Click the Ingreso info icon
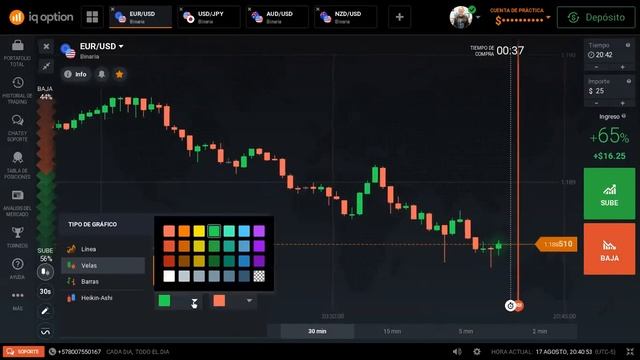The image size is (640, 360). click(x=624, y=116)
